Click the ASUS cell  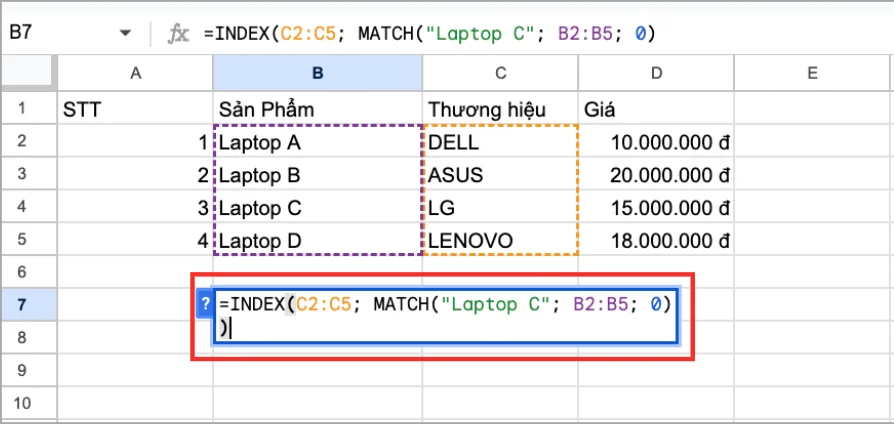500,174
